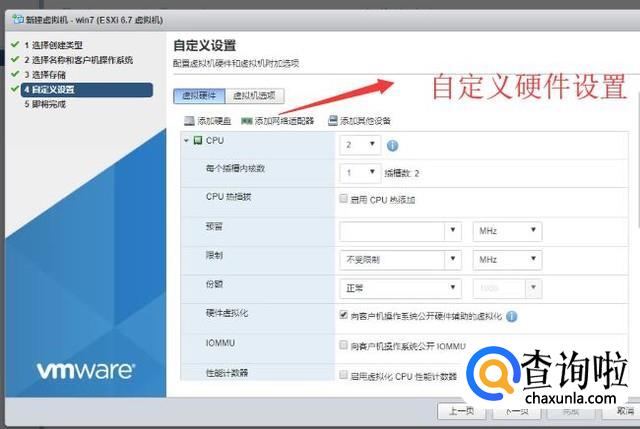Collapse the CPU section triangle

click(186, 140)
